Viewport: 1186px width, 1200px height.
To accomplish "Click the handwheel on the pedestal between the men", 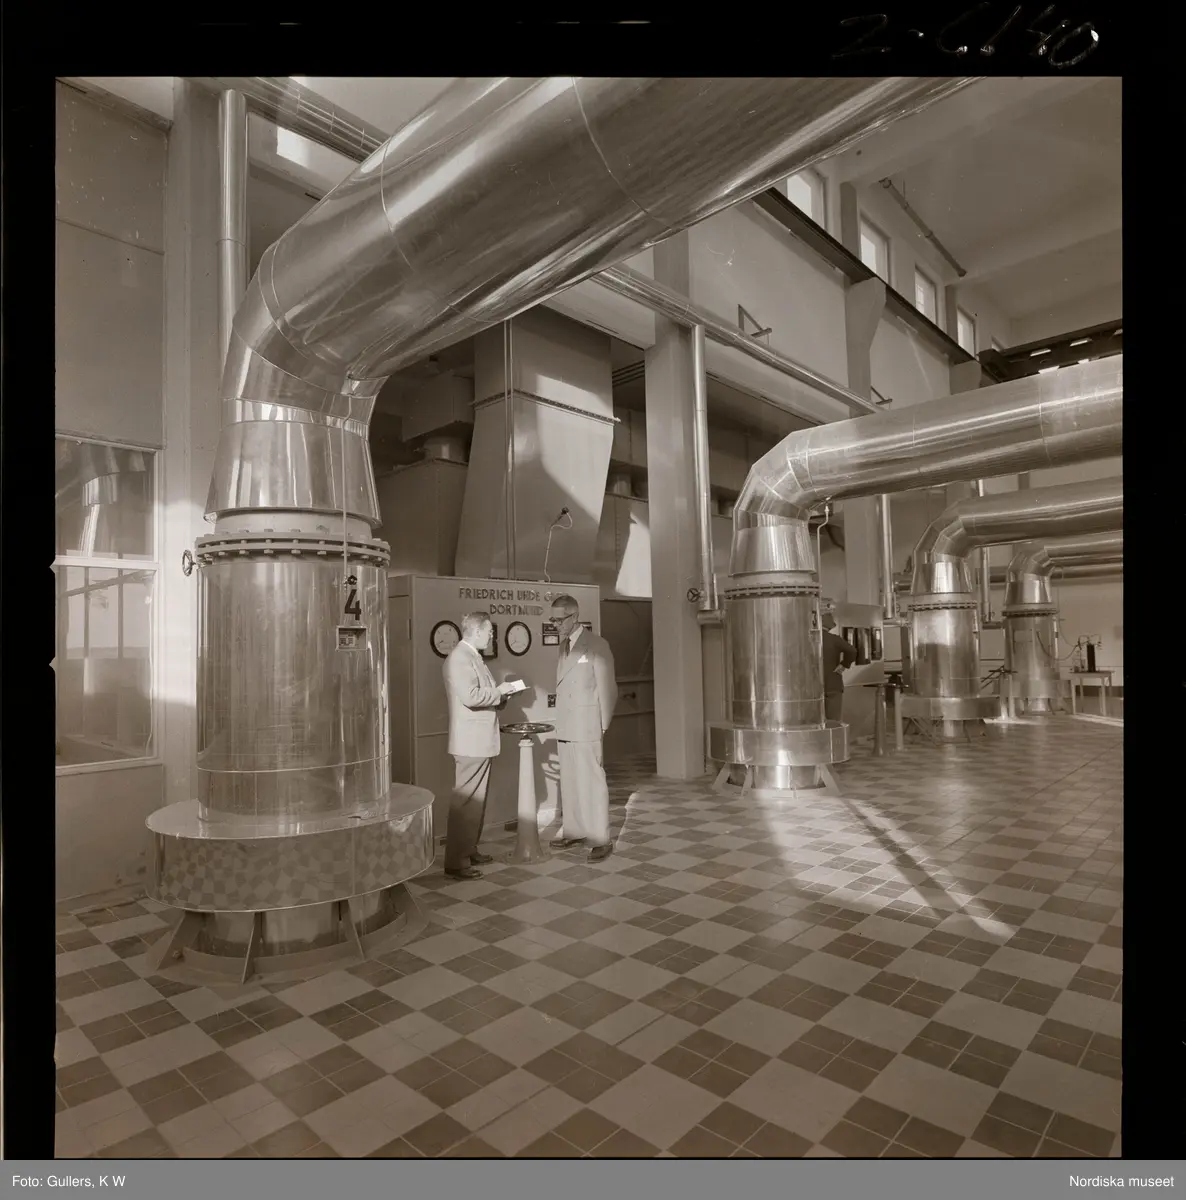I will pos(526,728).
